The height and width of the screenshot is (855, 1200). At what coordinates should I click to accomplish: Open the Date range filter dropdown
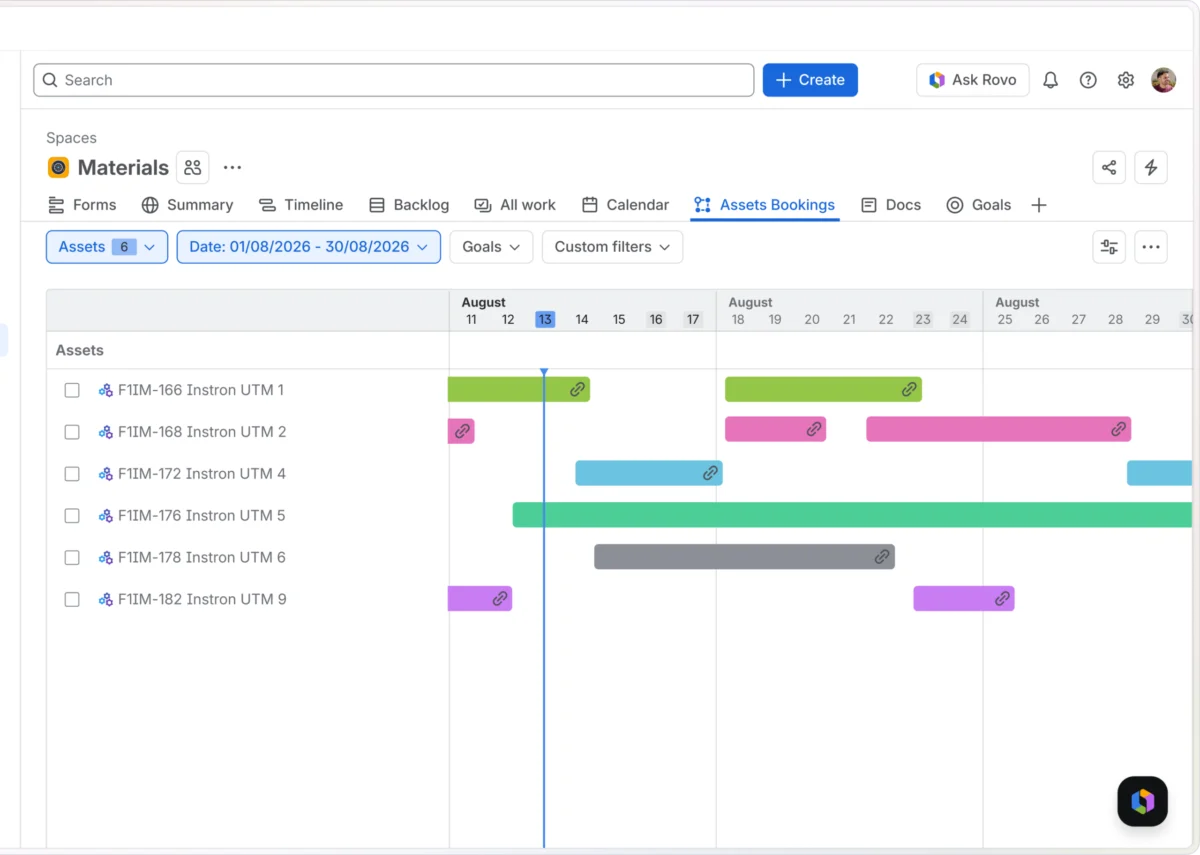[309, 247]
